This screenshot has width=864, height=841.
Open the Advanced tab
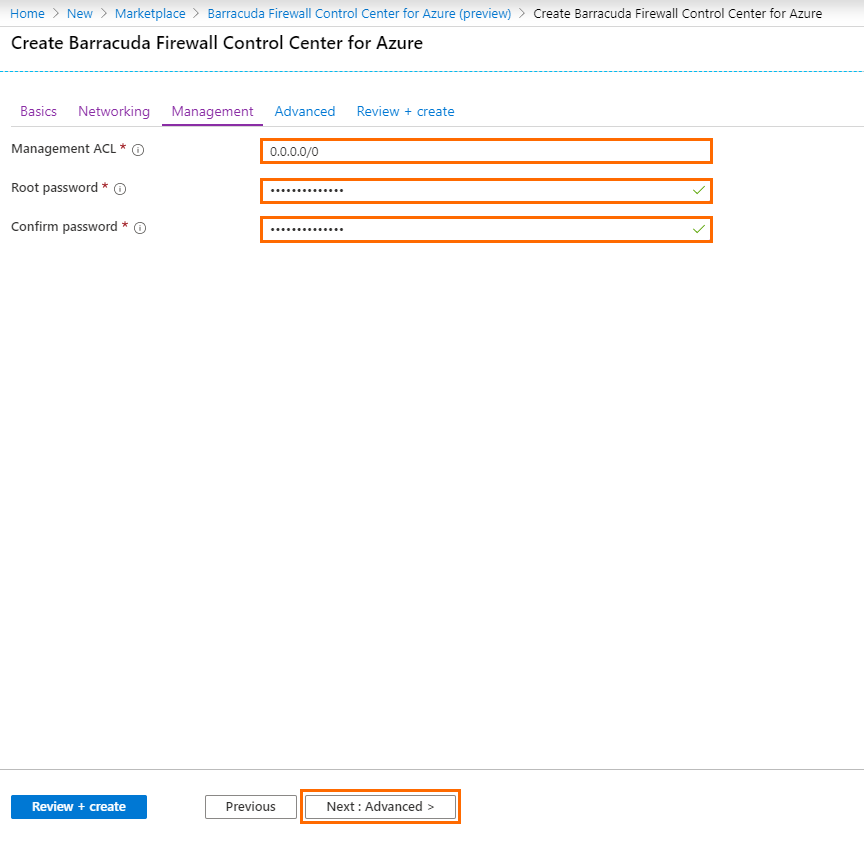click(305, 111)
